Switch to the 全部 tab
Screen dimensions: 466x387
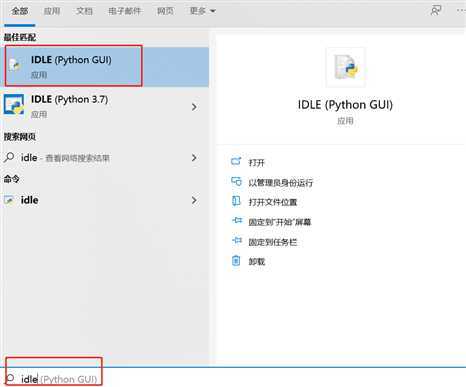pyautogui.click(x=20, y=11)
